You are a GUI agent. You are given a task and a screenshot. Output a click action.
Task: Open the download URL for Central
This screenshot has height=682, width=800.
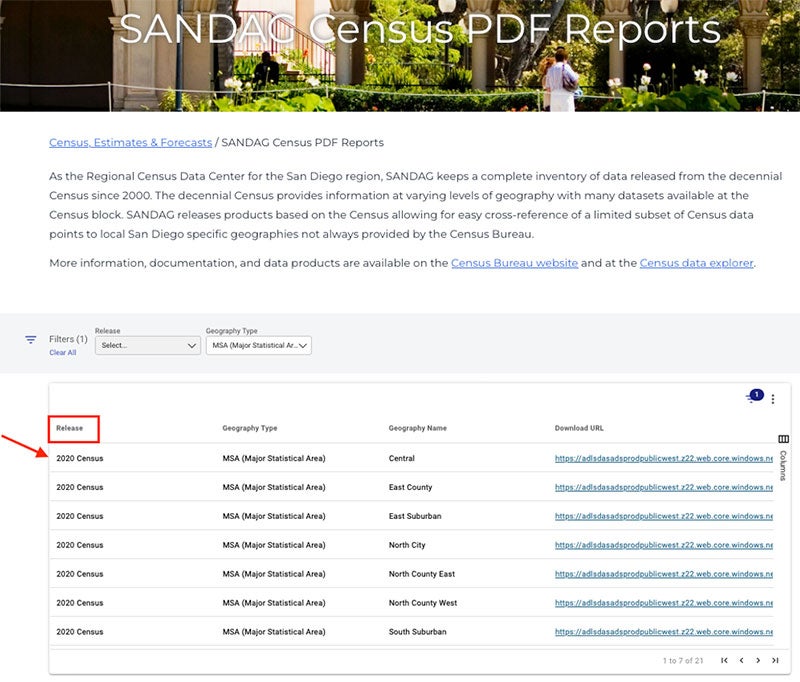pyautogui.click(x=664, y=459)
